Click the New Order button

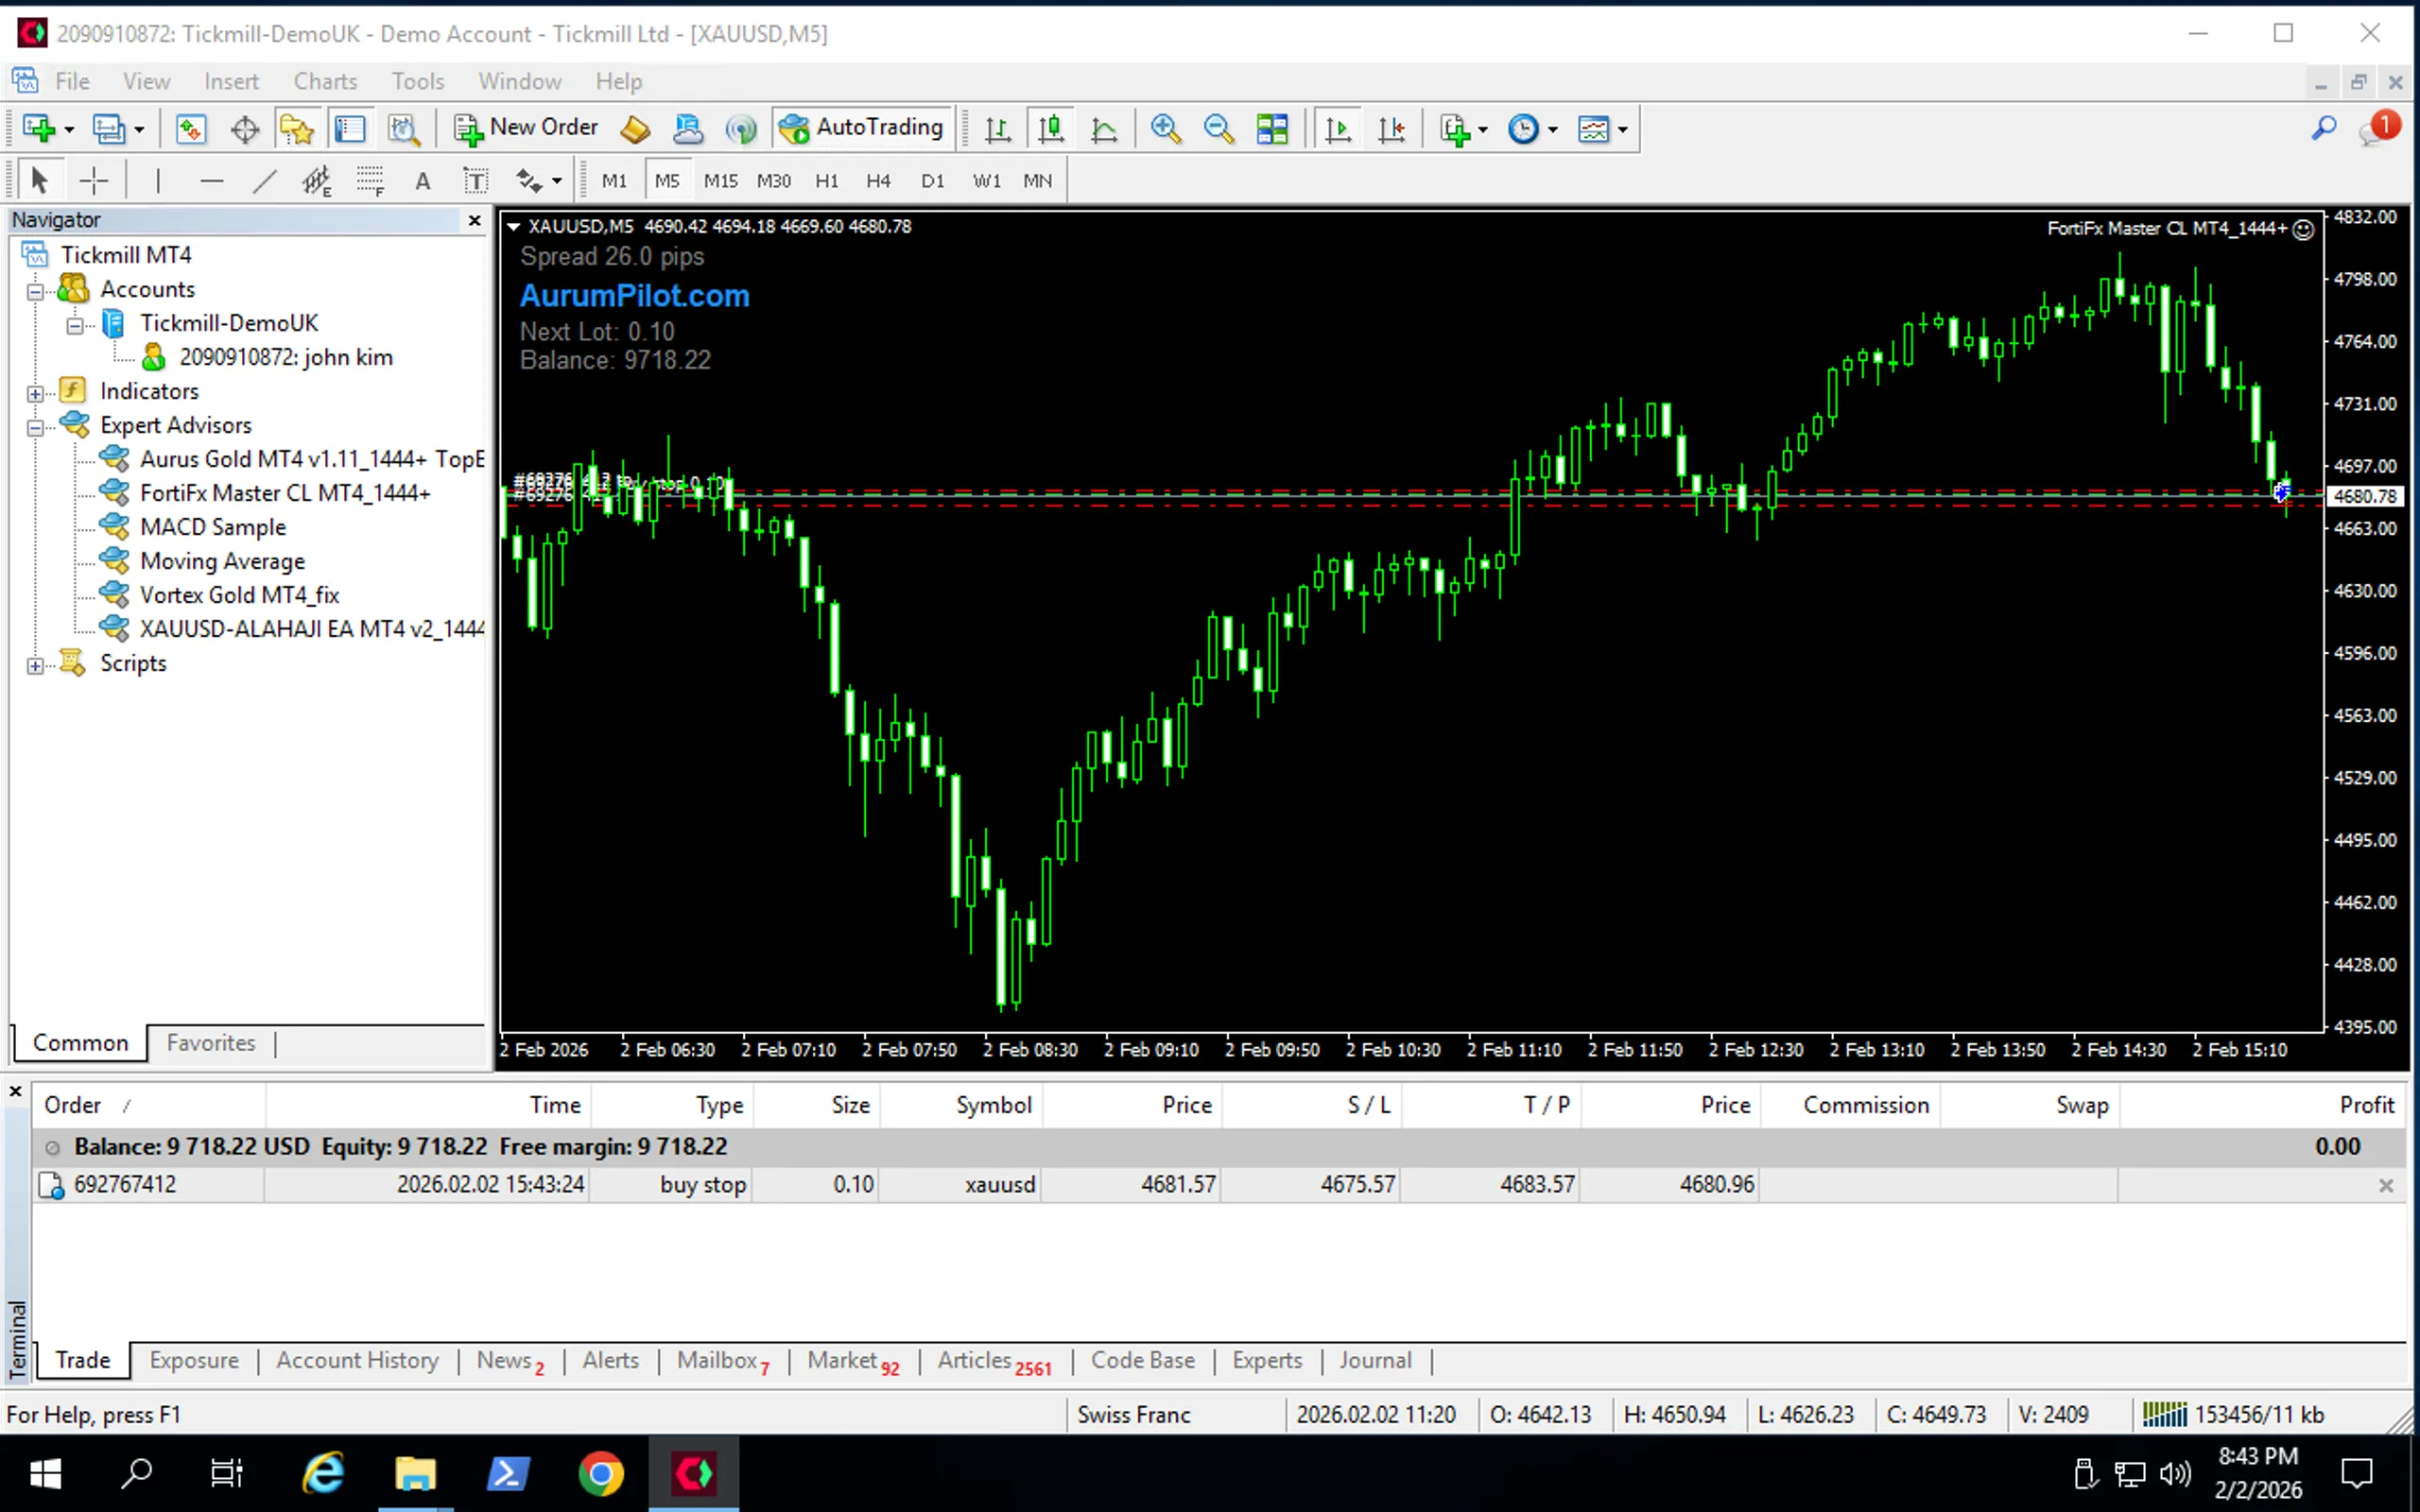pos(526,128)
